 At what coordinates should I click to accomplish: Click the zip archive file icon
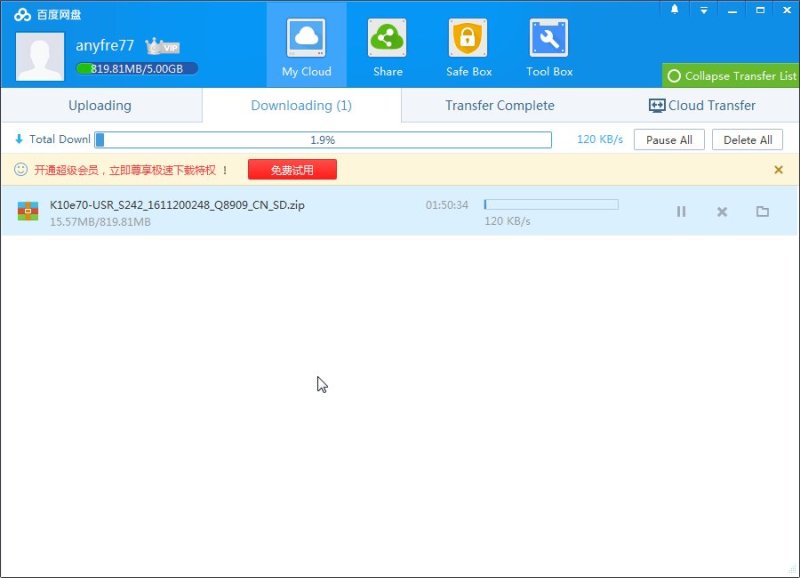point(28,211)
